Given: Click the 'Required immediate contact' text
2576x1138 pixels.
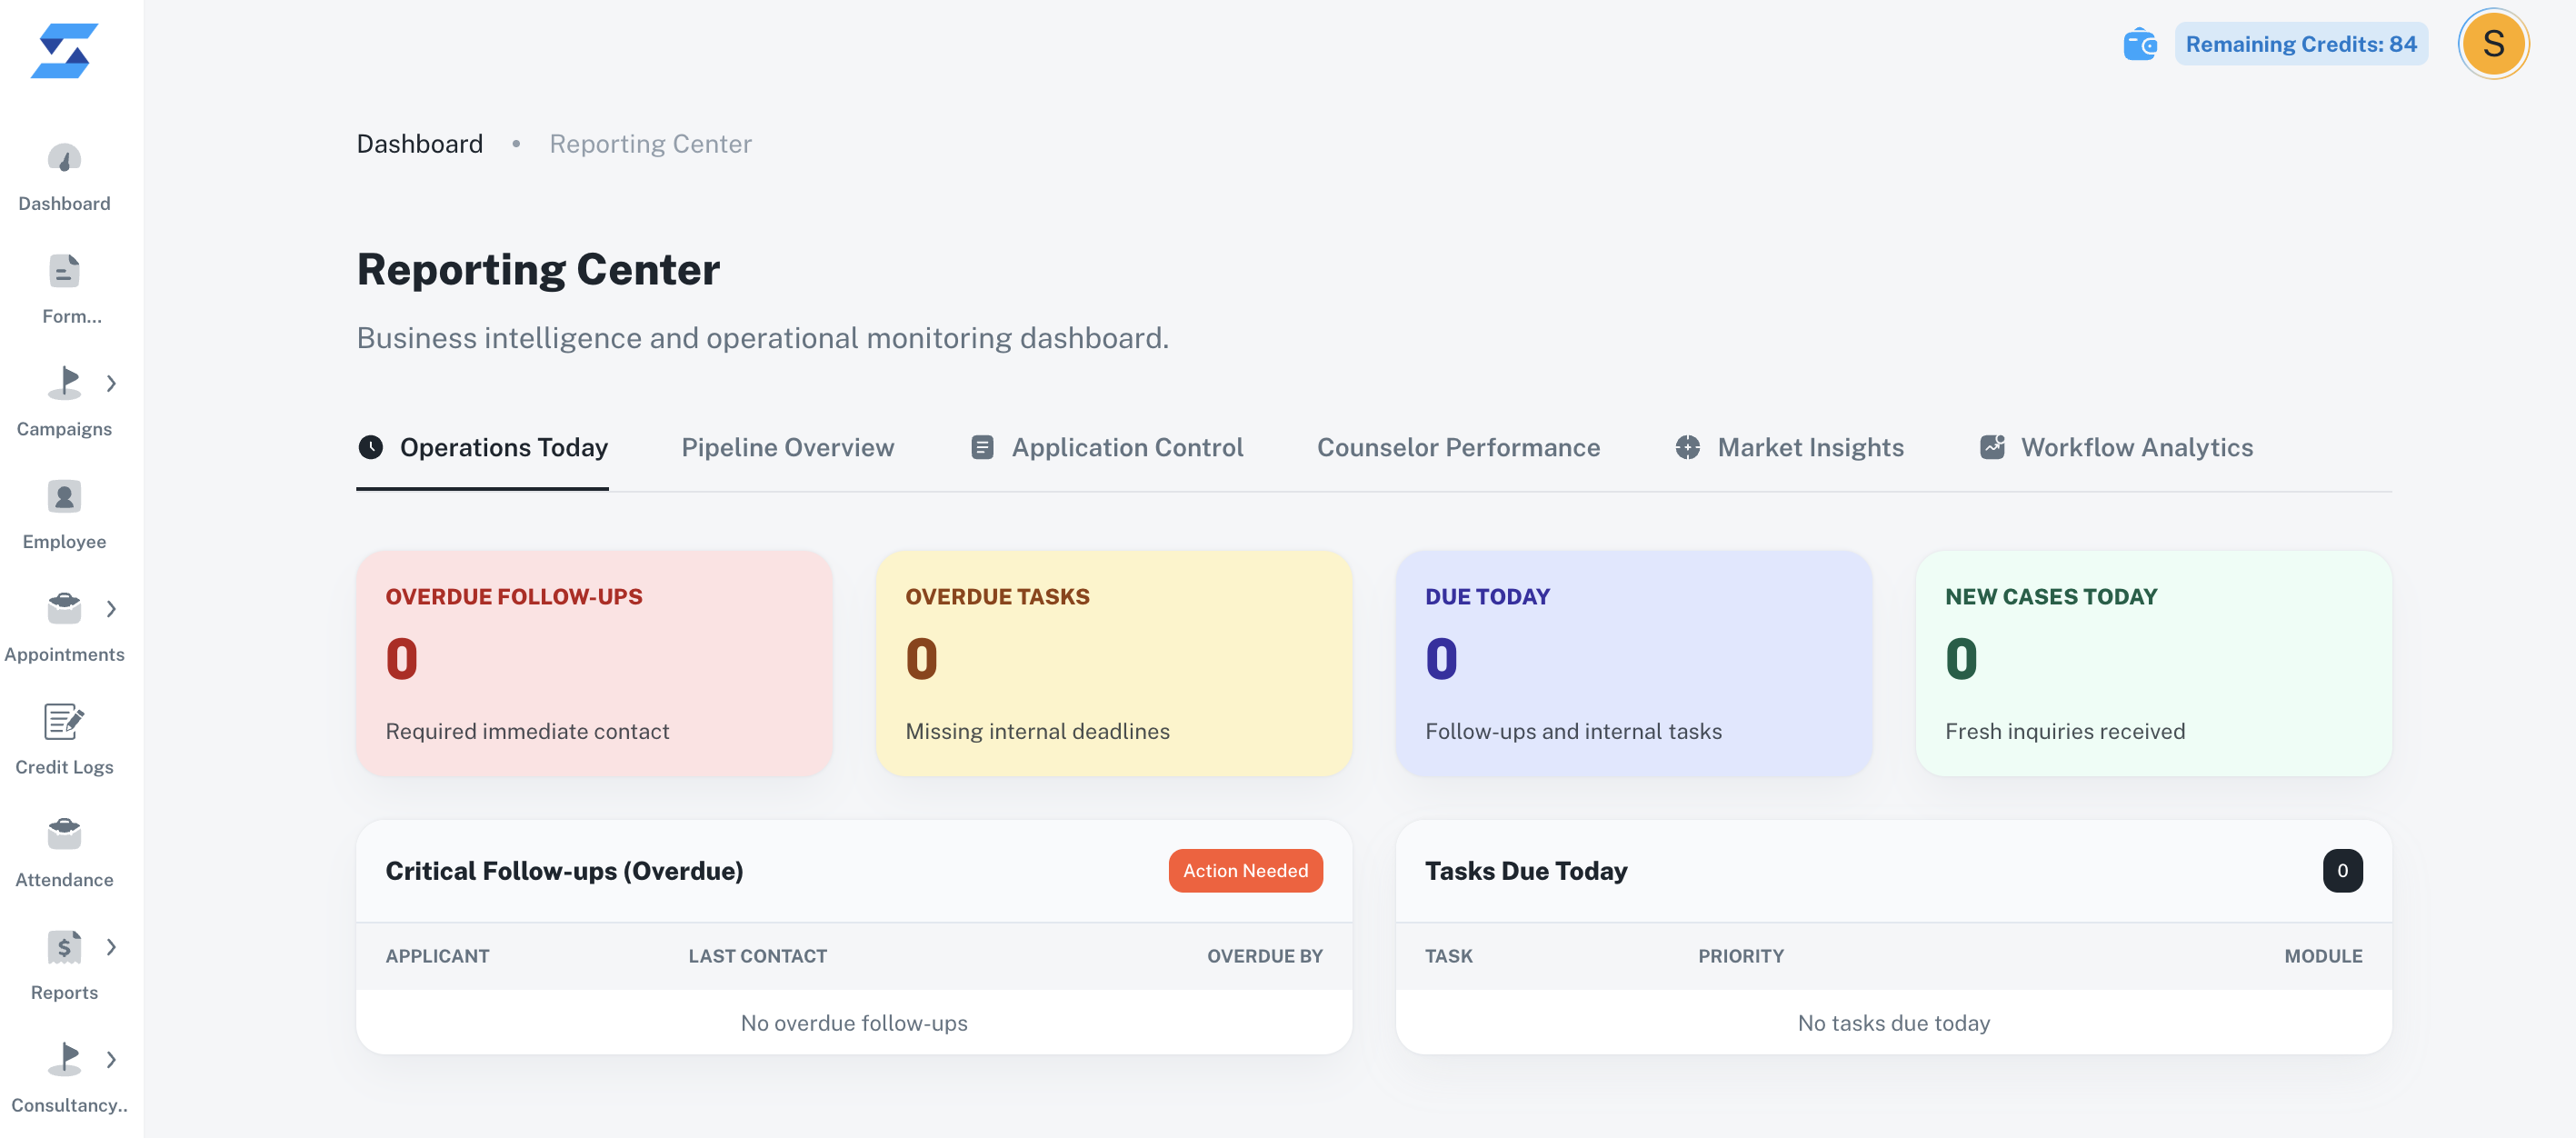Looking at the screenshot, I should coord(527,731).
